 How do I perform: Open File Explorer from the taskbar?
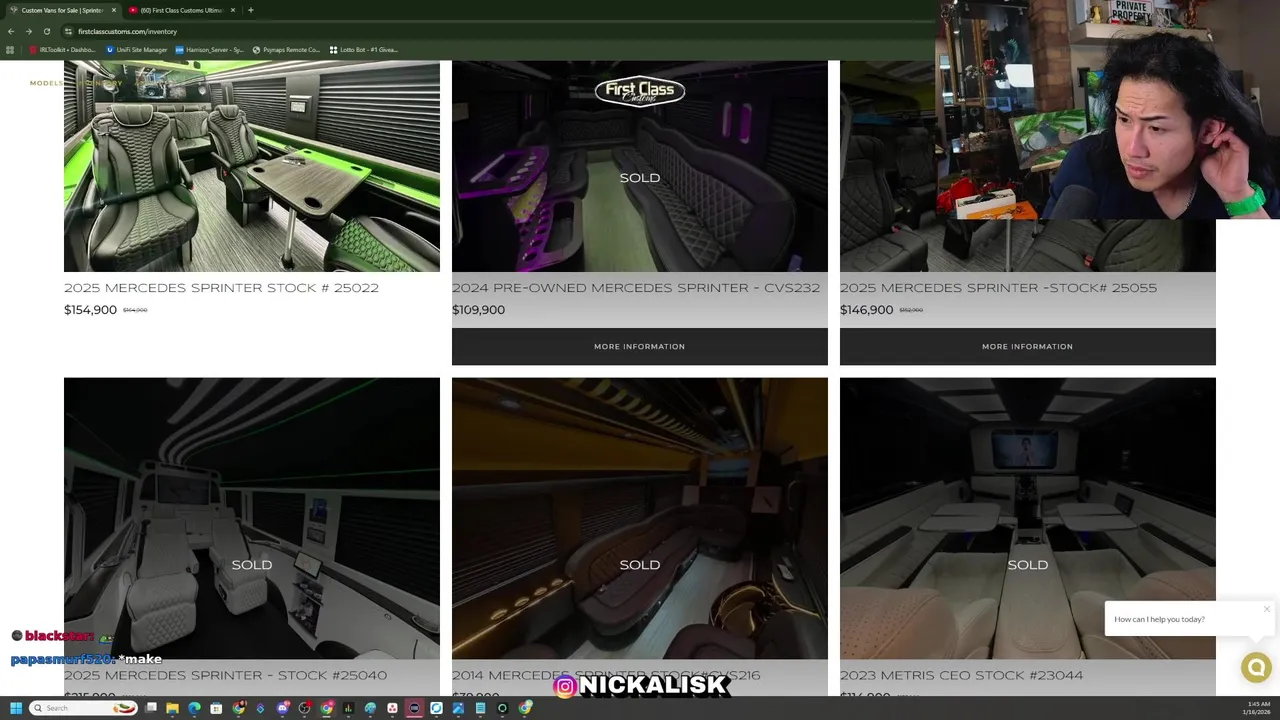click(172, 708)
